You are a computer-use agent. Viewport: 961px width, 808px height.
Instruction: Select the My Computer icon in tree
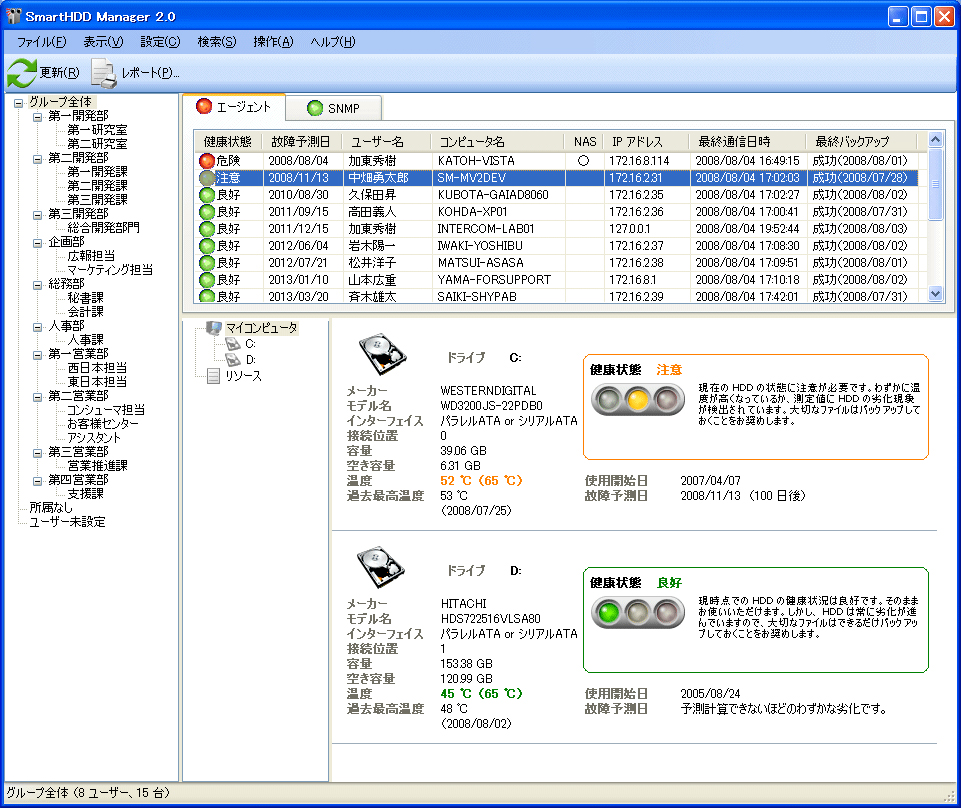click(x=214, y=327)
